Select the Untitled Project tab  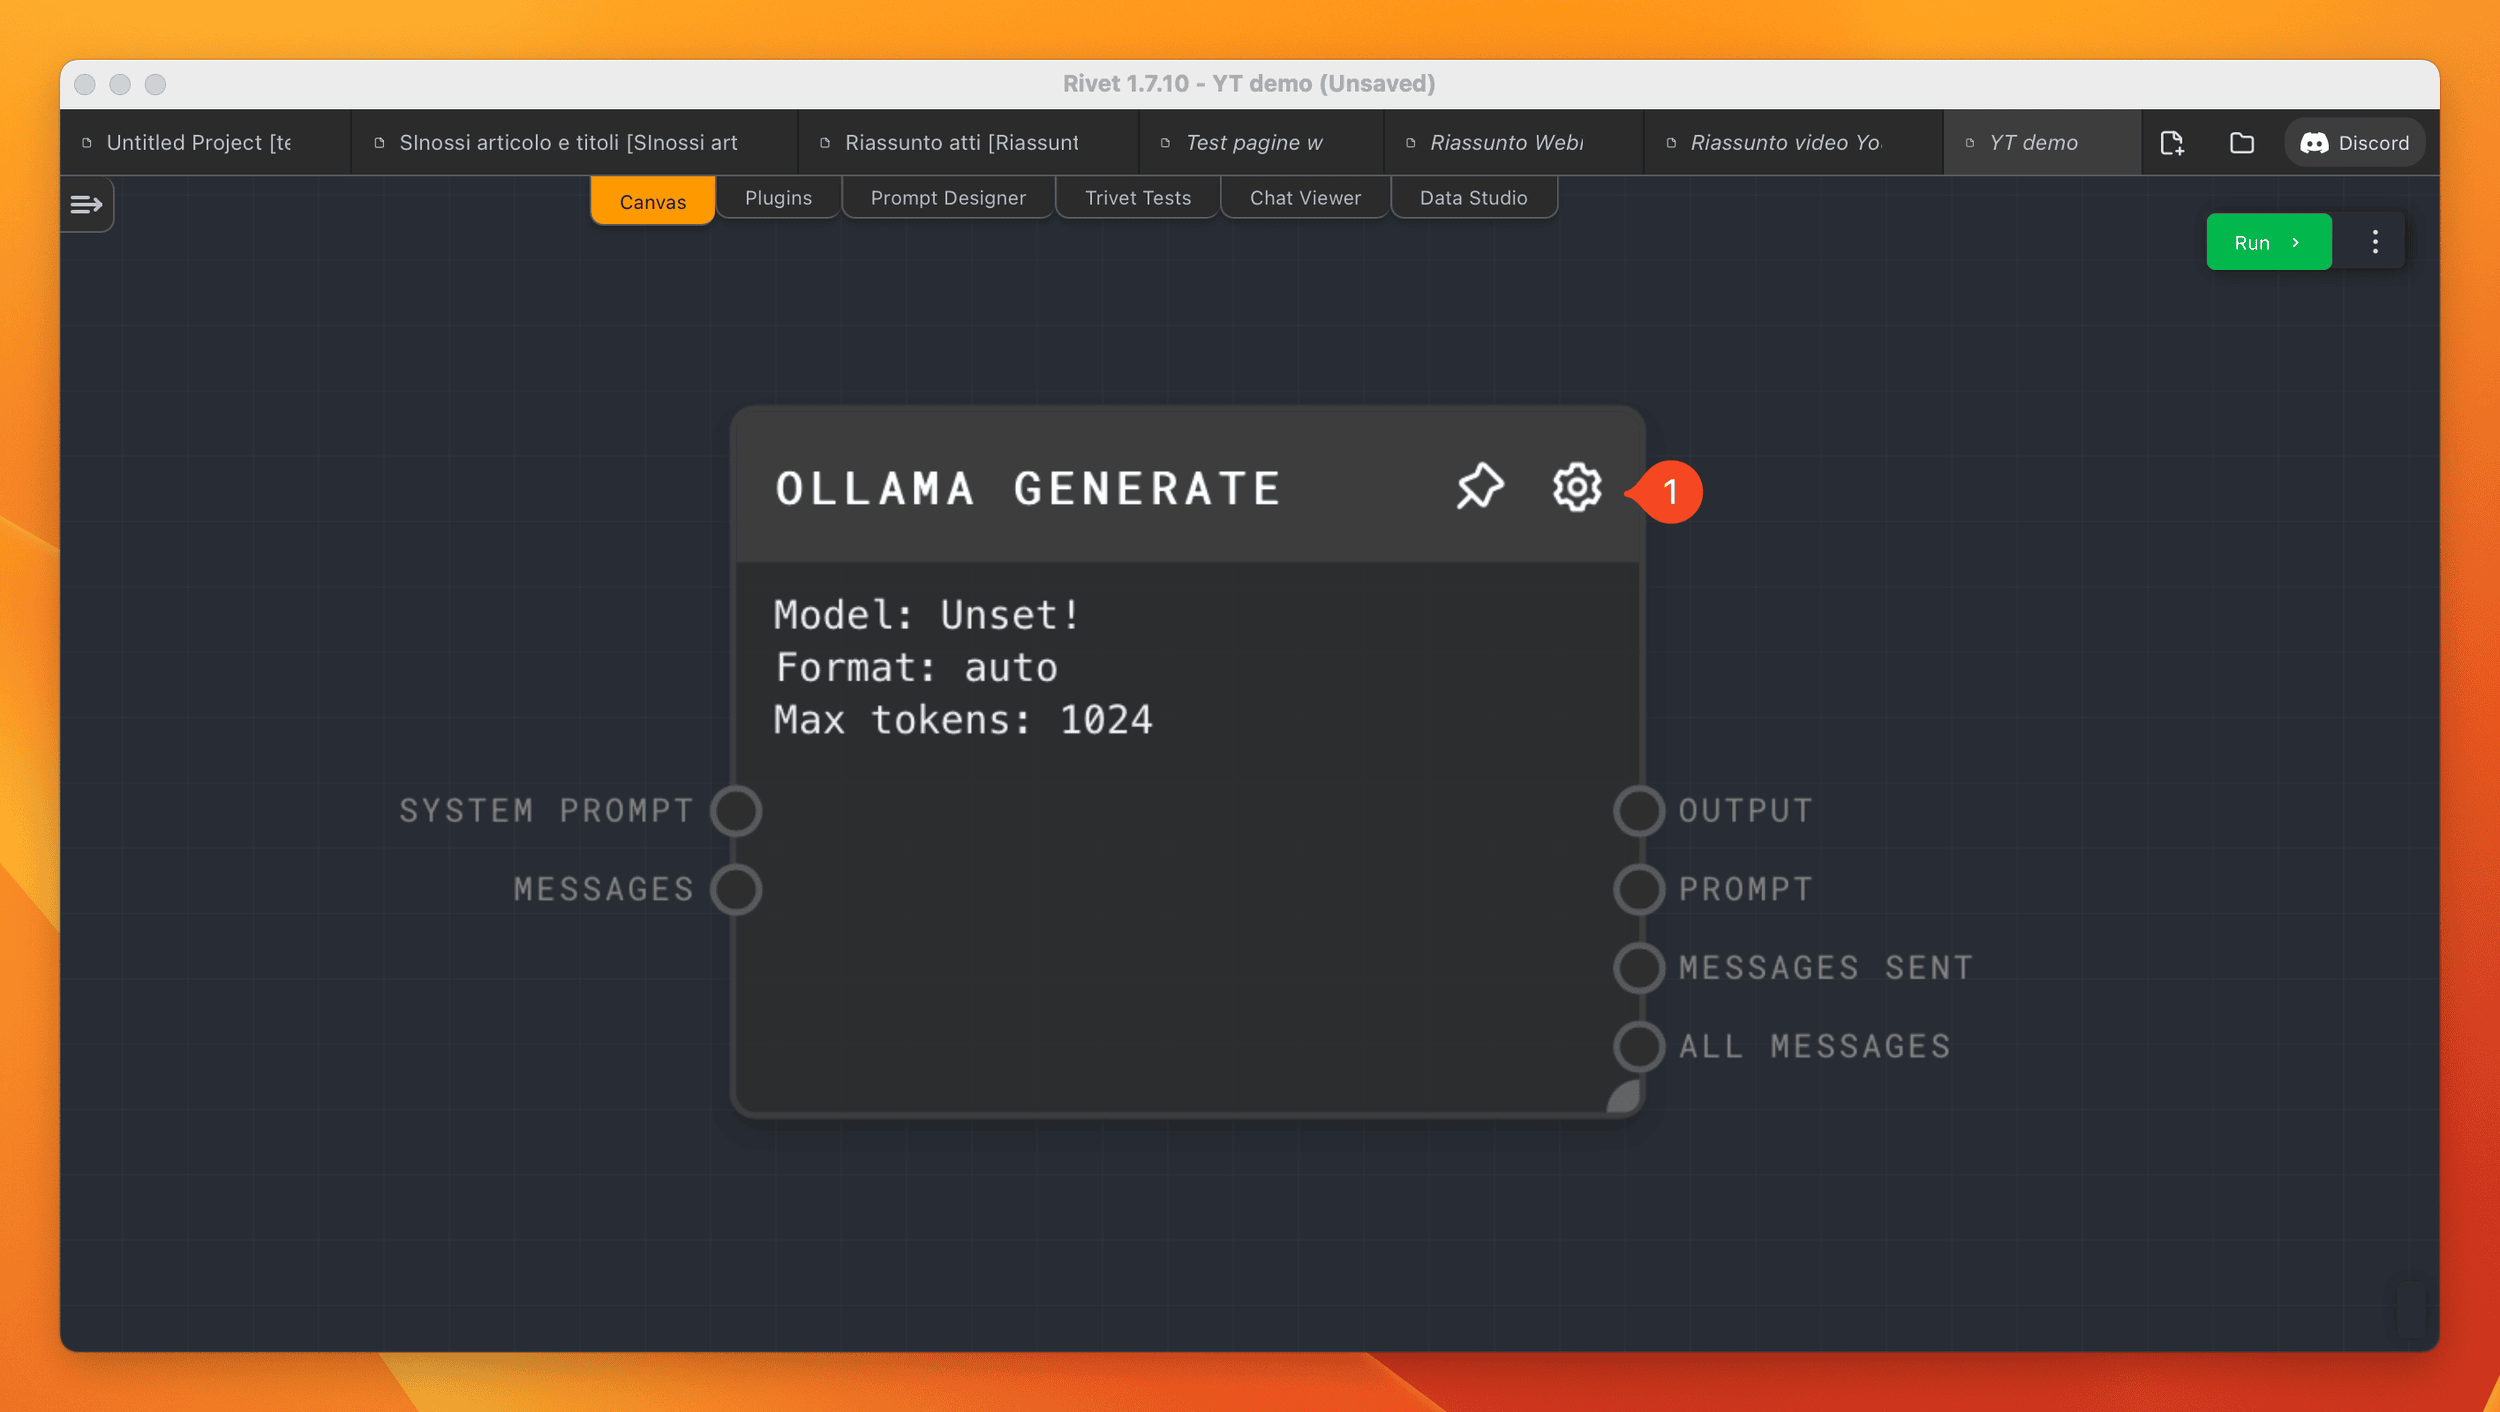[x=206, y=143]
